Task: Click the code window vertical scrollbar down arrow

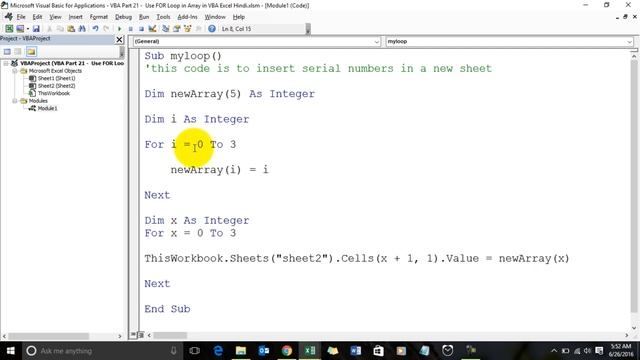Action: tap(634, 328)
